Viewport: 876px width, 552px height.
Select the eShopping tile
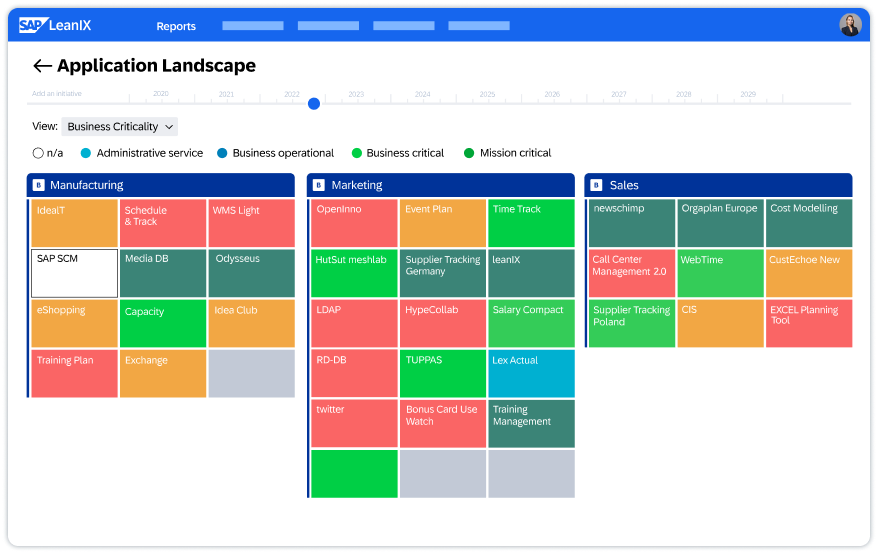(x=74, y=323)
